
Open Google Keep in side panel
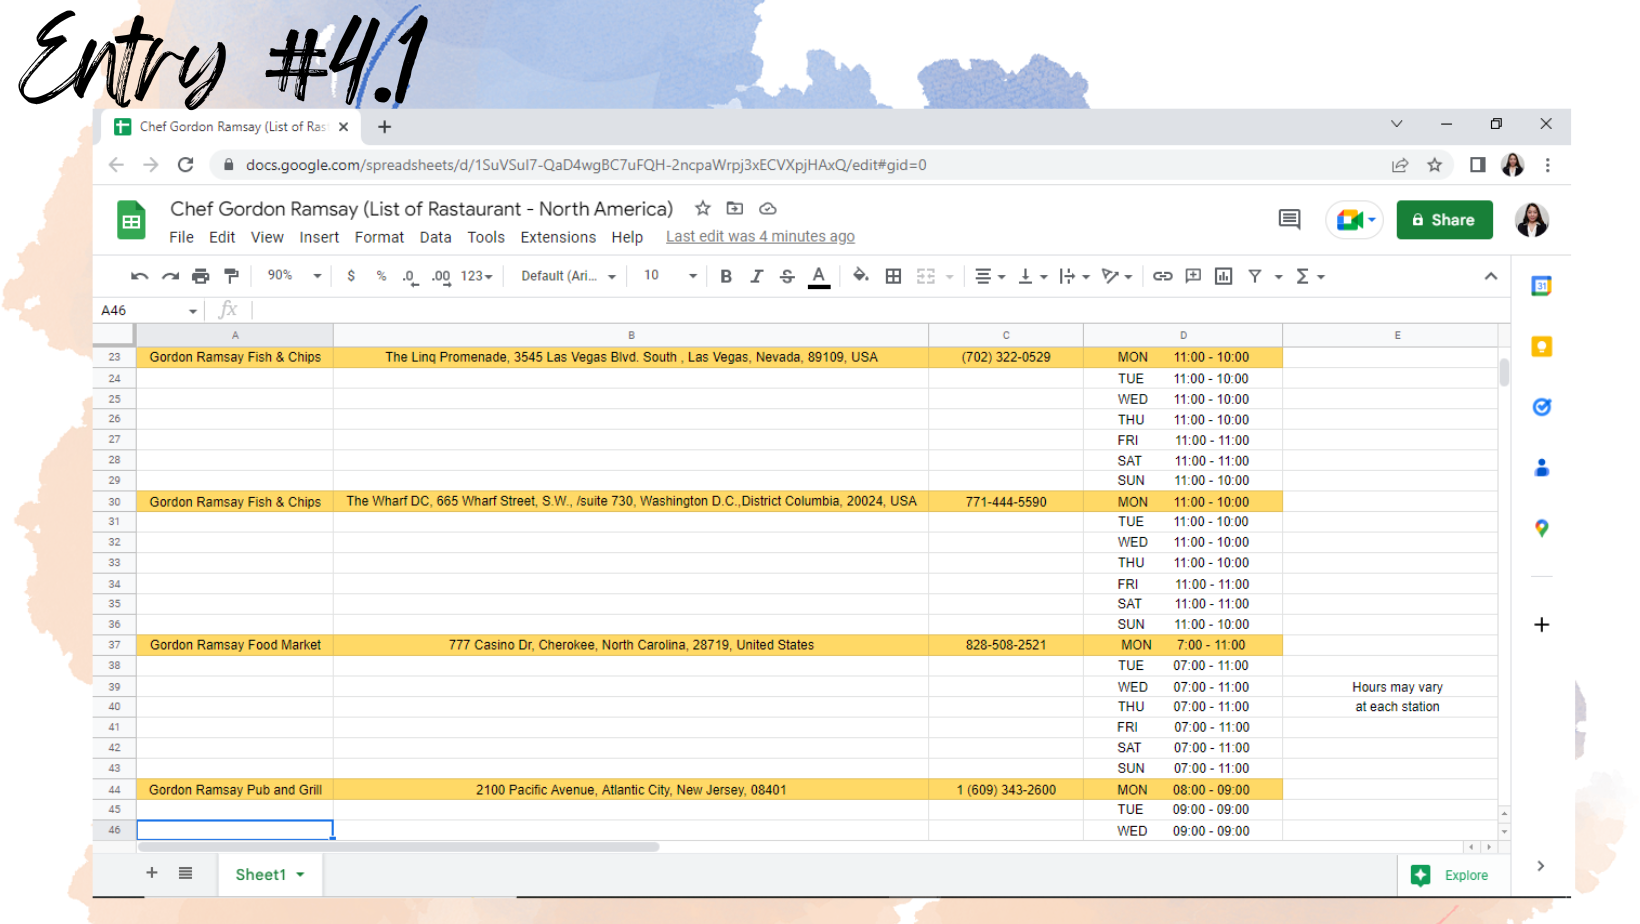pyautogui.click(x=1542, y=347)
